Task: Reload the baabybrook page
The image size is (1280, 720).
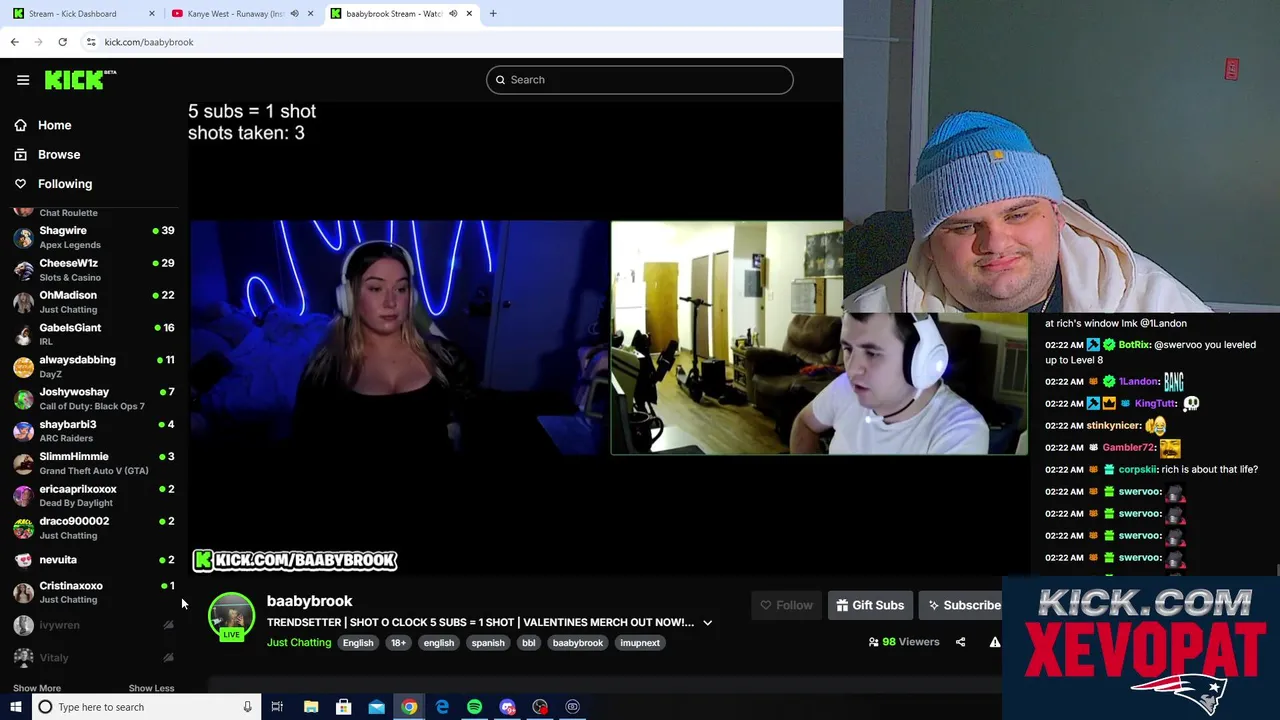Action: coord(62,42)
